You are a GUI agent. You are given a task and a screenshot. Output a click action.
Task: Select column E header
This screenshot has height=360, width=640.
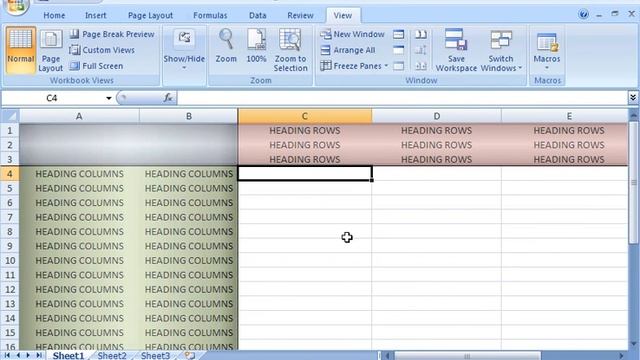click(569, 116)
